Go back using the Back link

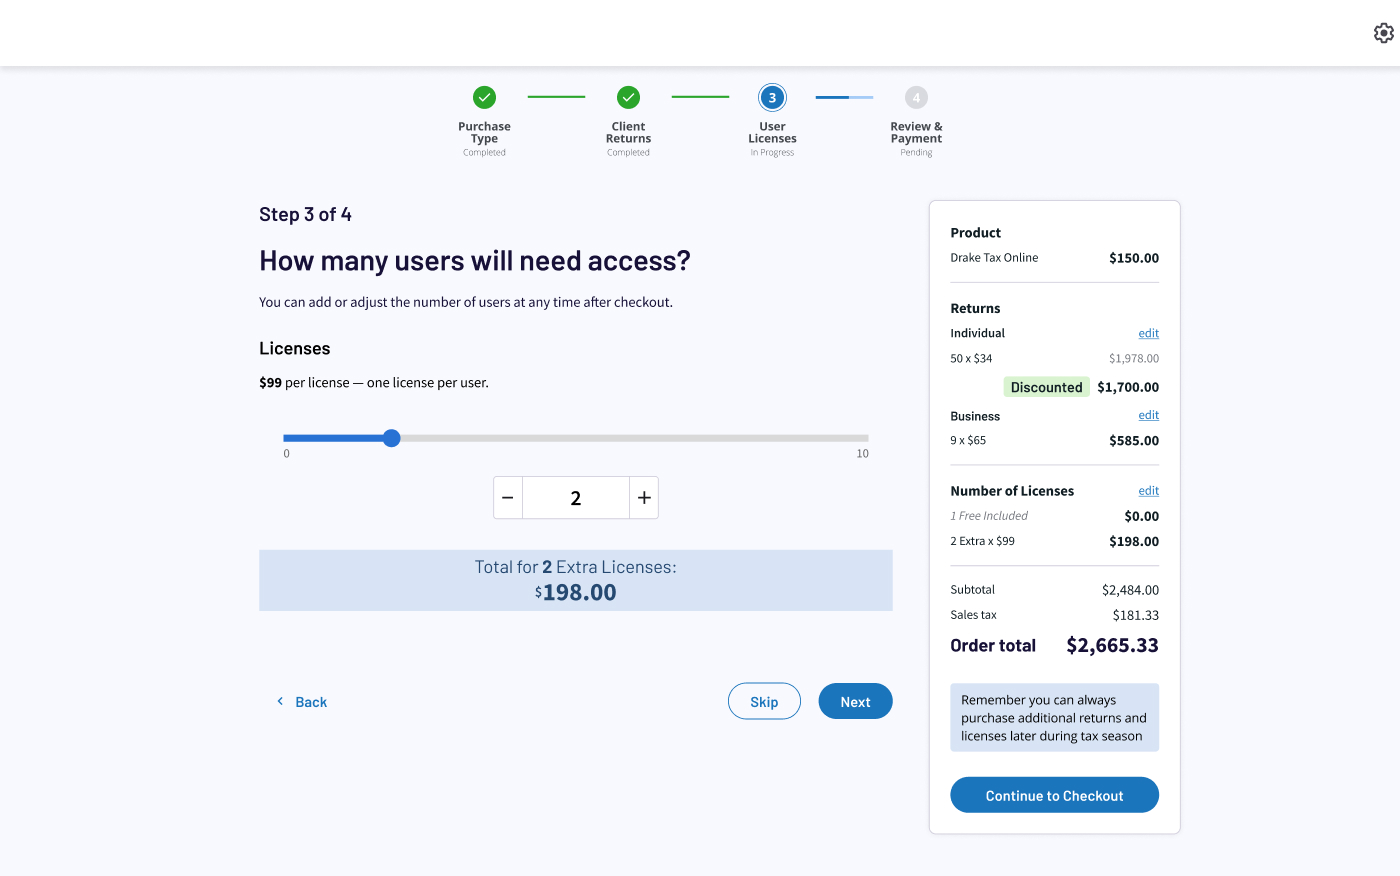[311, 702]
